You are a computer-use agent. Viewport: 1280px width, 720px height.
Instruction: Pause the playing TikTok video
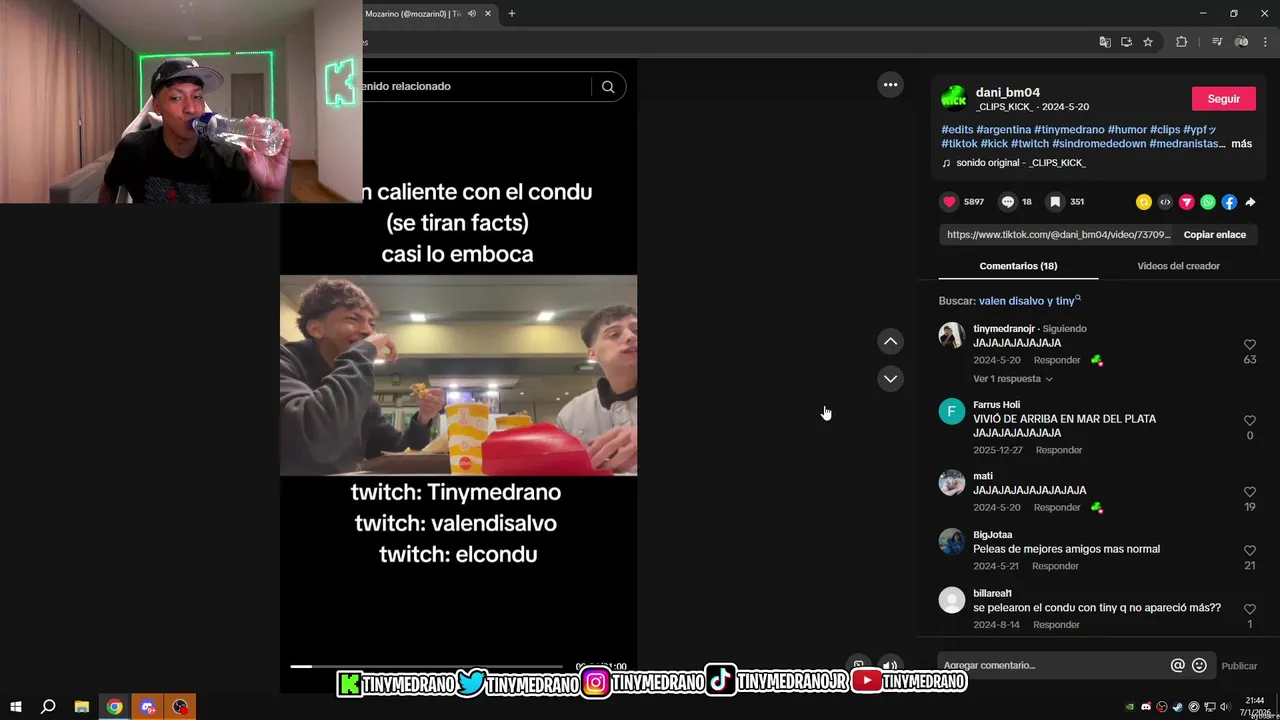458,376
